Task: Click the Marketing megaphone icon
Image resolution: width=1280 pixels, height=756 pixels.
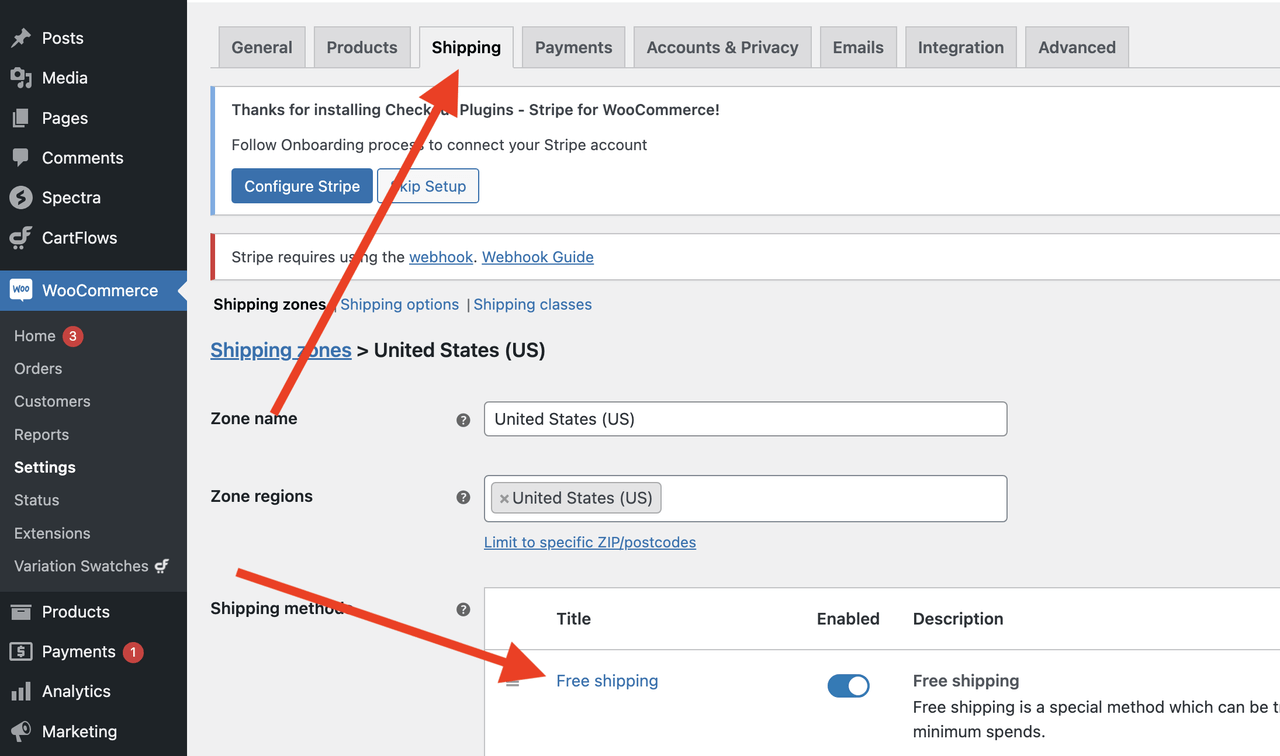Action: pyautogui.click(x=20, y=731)
